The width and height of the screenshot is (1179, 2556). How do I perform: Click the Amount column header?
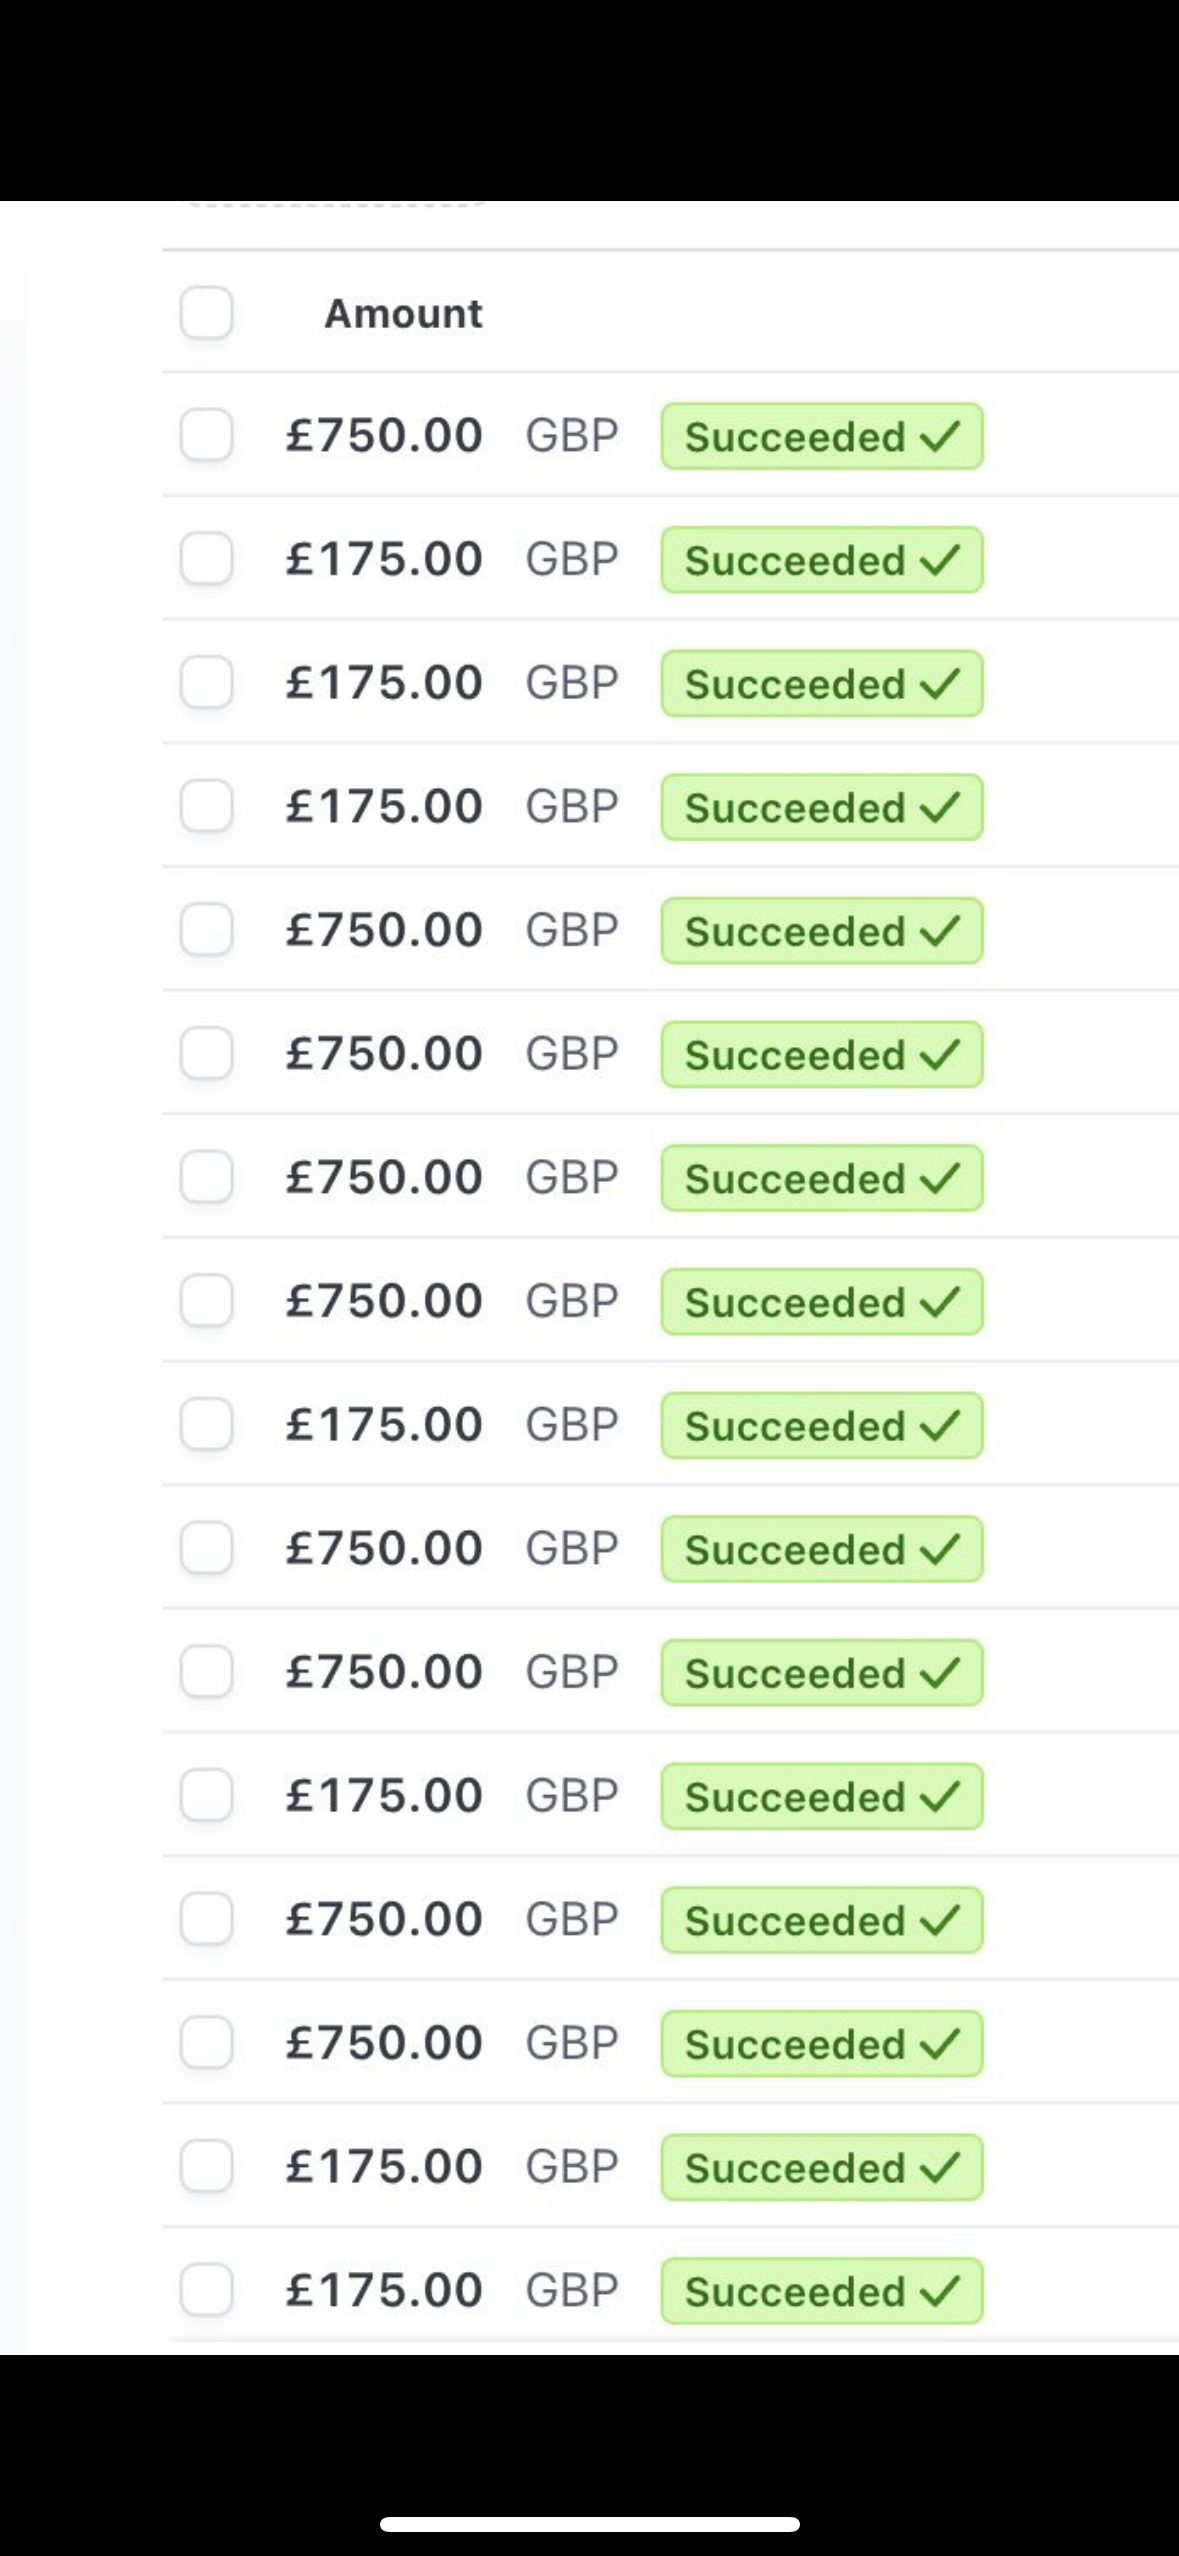tap(403, 314)
